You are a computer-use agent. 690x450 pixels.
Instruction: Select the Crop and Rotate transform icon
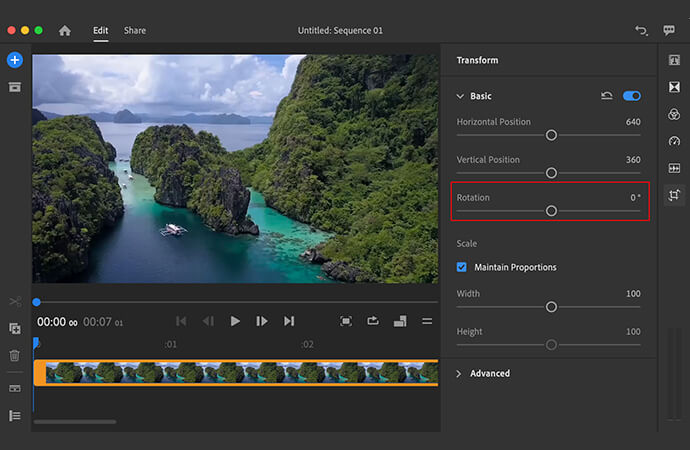(x=674, y=195)
